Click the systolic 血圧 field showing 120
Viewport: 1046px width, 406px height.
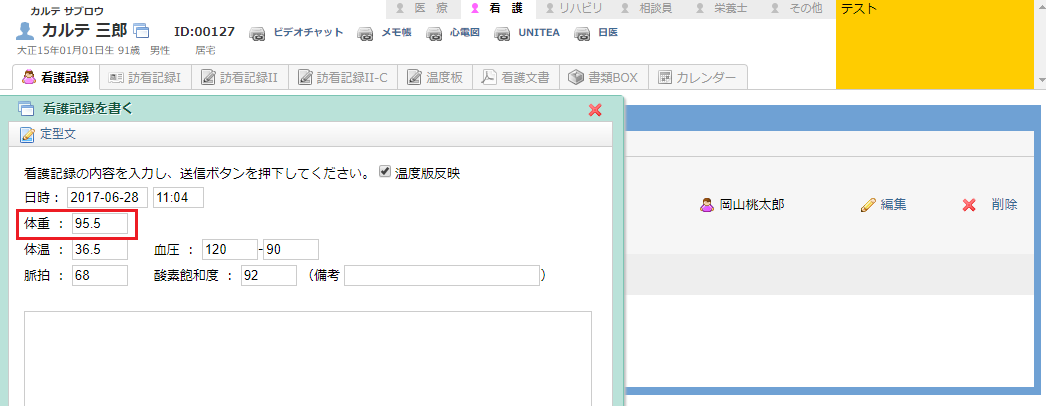coord(230,249)
